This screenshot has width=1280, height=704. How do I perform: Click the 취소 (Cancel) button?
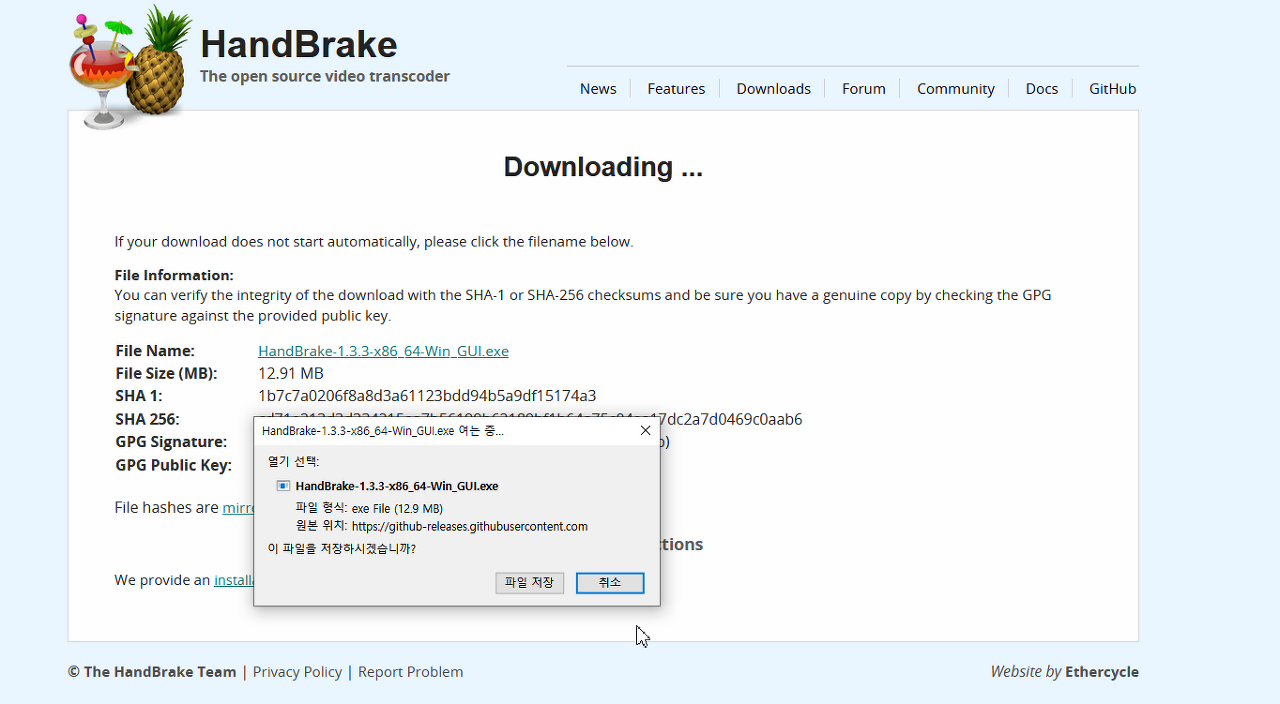point(610,582)
